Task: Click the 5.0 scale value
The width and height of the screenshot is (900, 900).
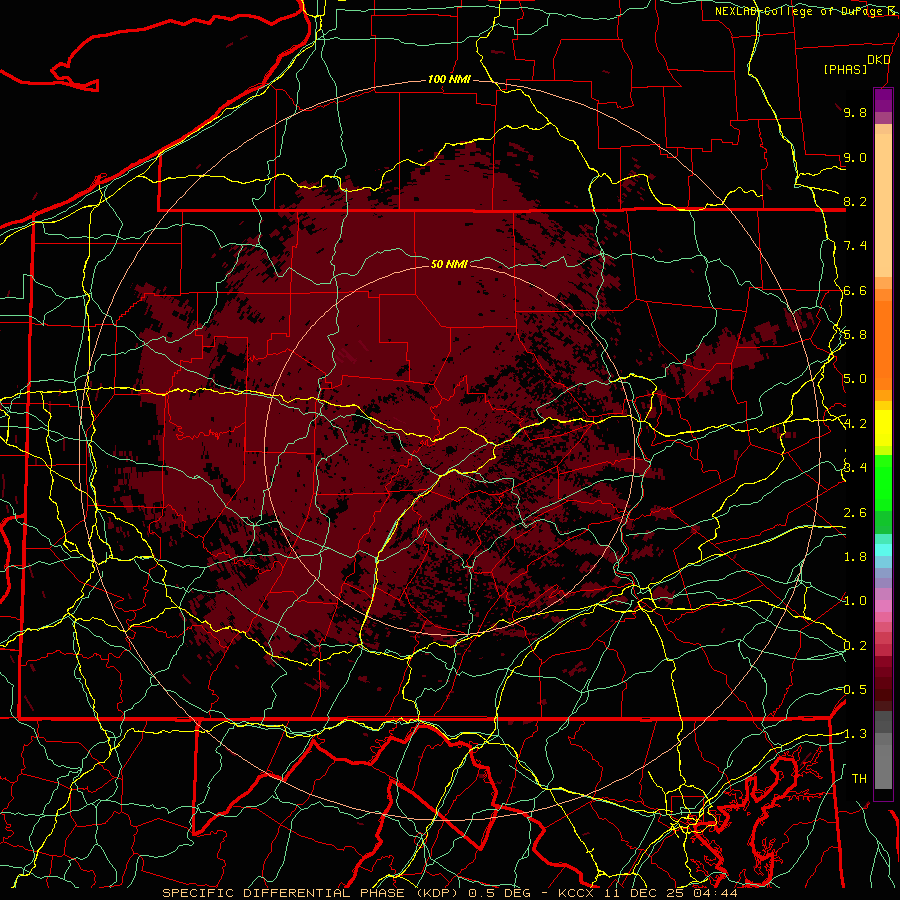Action: click(x=855, y=379)
